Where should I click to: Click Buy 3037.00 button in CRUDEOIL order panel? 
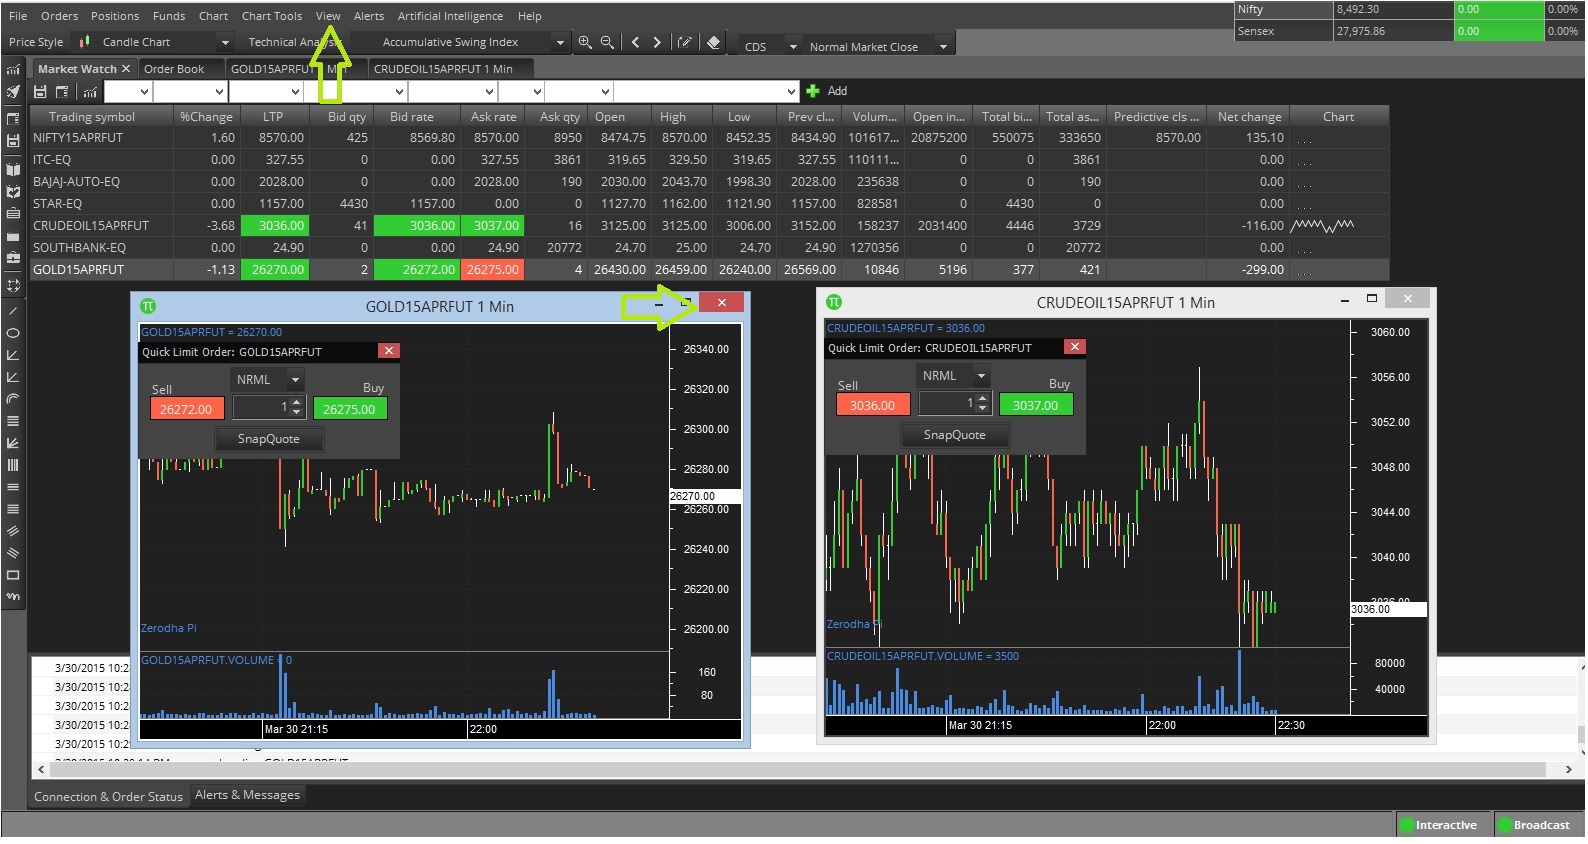1035,405
